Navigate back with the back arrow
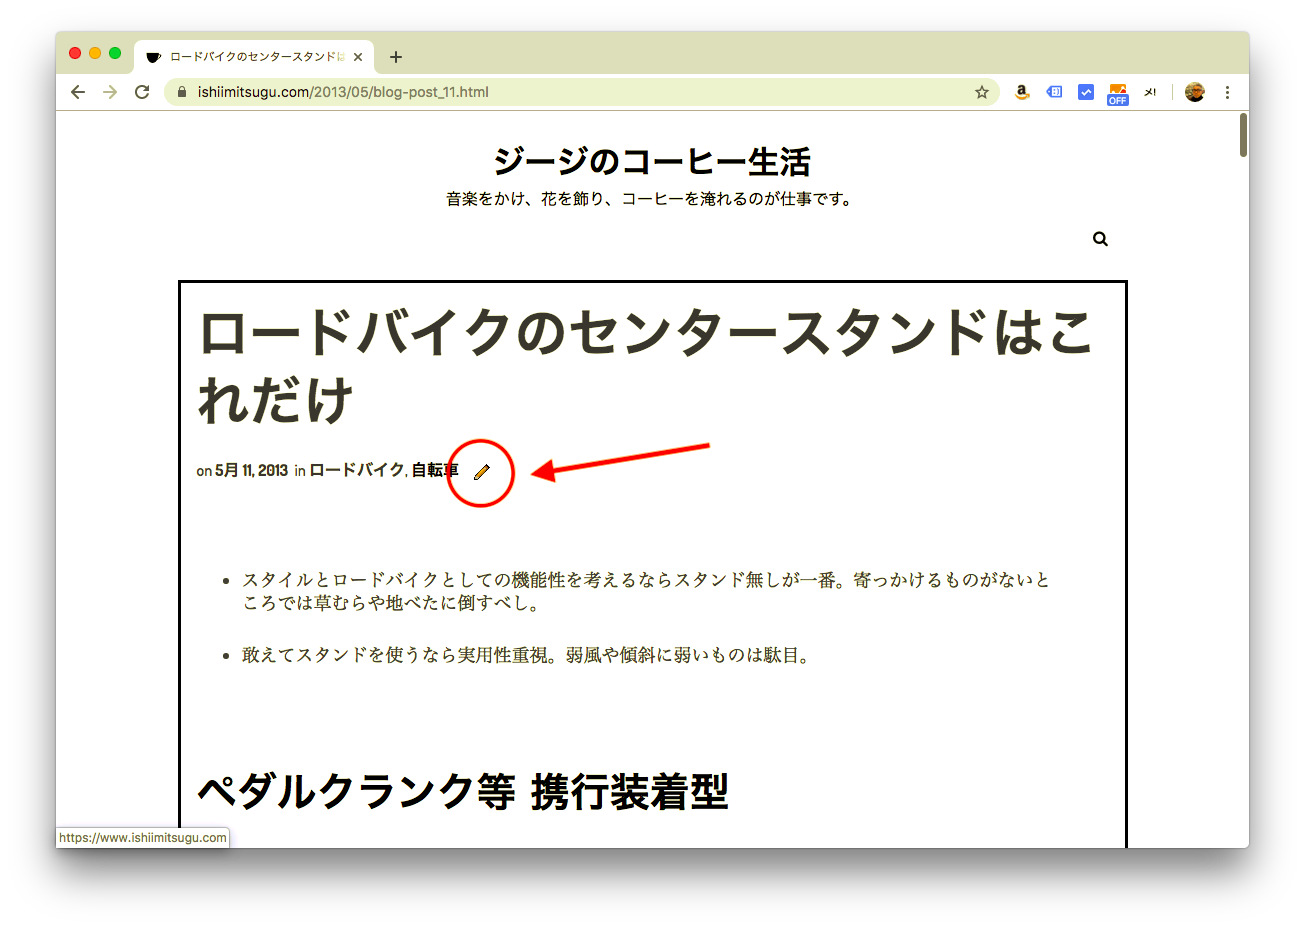This screenshot has width=1305, height=928. click(x=78, y=91)
